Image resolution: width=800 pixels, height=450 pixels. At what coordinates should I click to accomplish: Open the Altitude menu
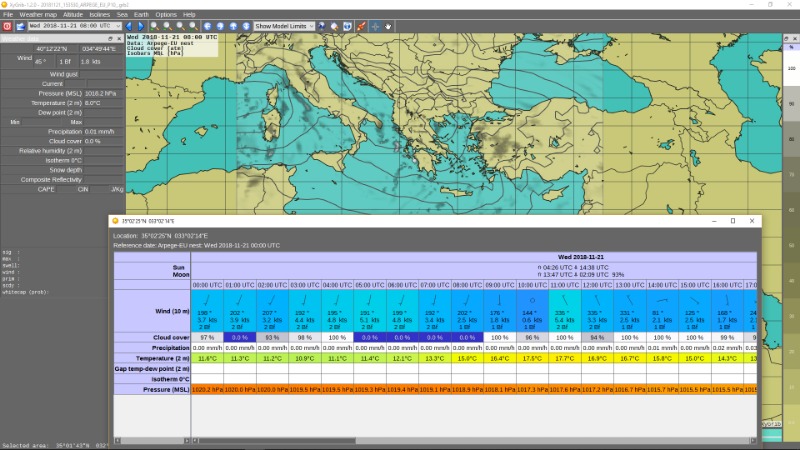(x=73, y=15)
